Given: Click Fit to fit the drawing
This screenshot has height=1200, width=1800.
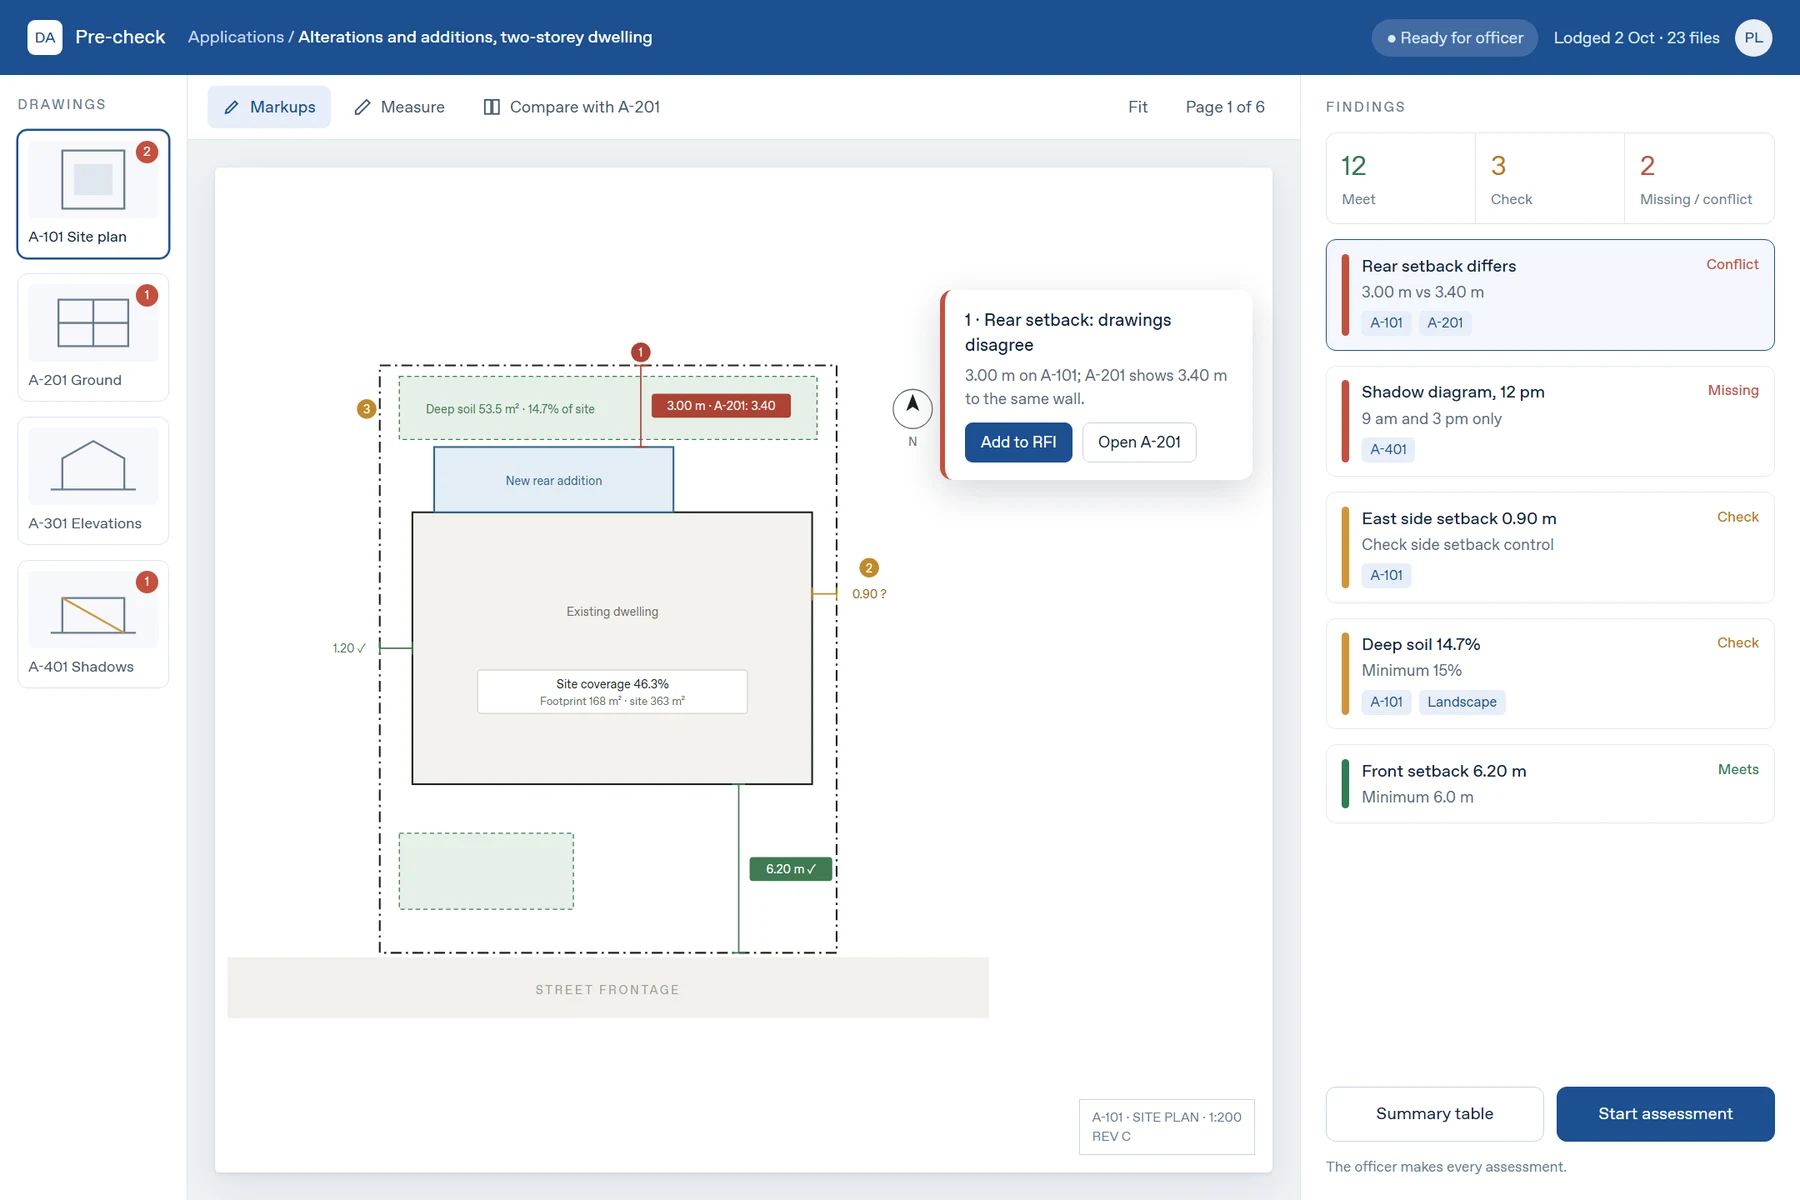Looking at the screenshot, I should coord(1138,107).
